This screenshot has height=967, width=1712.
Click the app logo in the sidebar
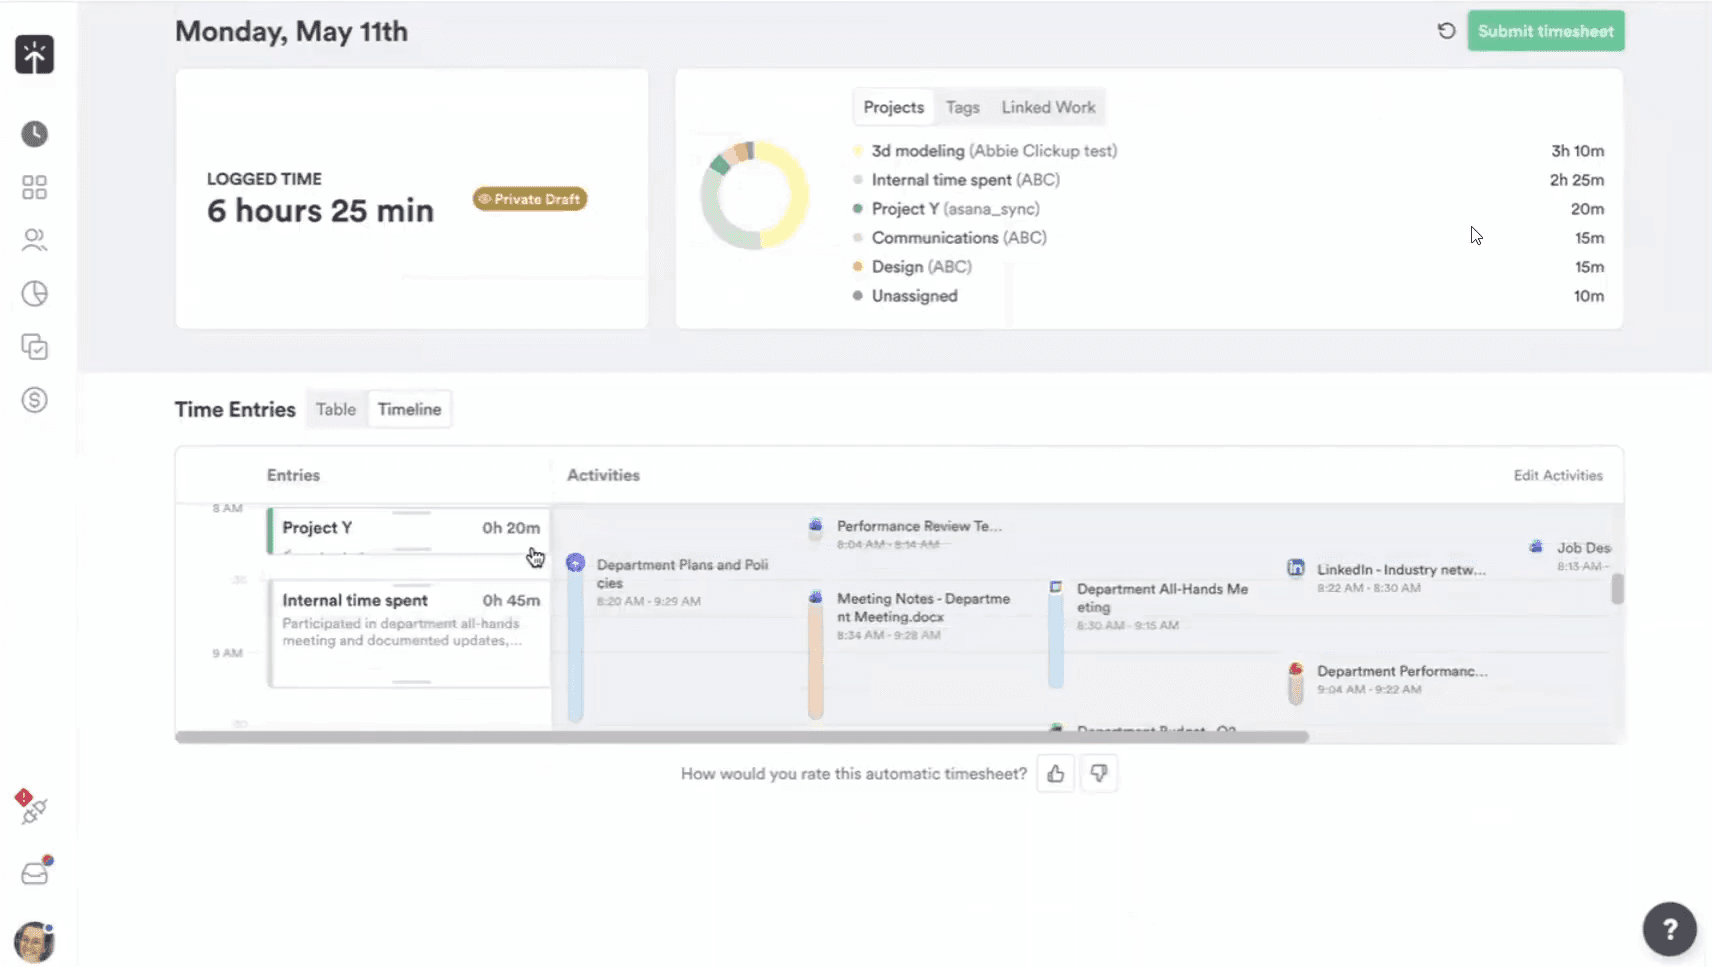coord(34,55)
